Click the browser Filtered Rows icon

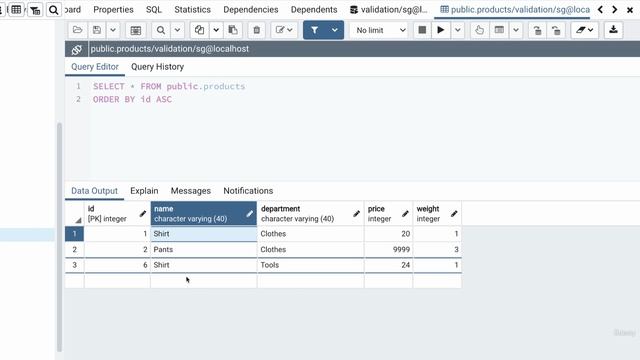tap(35, 9)
